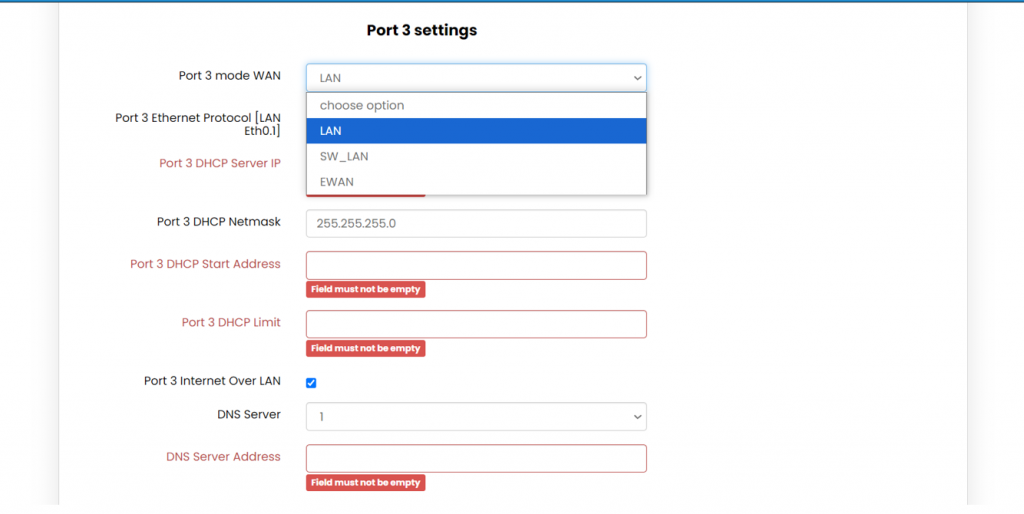Image resolution: width=1024 pixels, height=514 pixels.
Task: Select the highlighted LAN option in list
Action: (x=476, y=131)
